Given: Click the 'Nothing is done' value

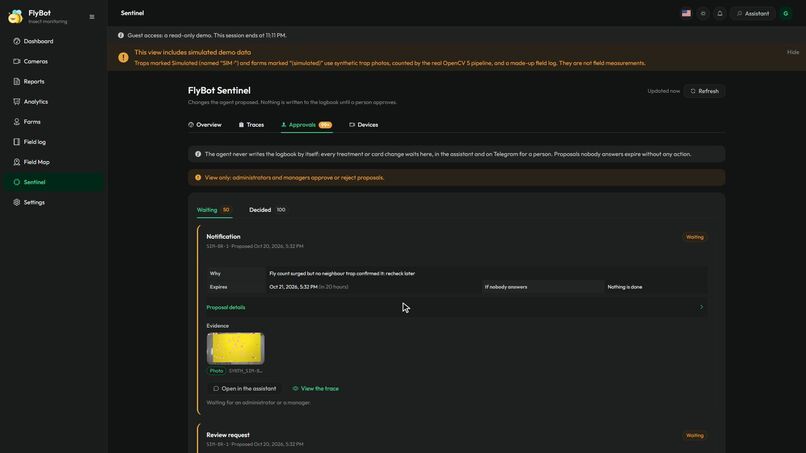Looking at the screenshot, I should tap(625, 287).
